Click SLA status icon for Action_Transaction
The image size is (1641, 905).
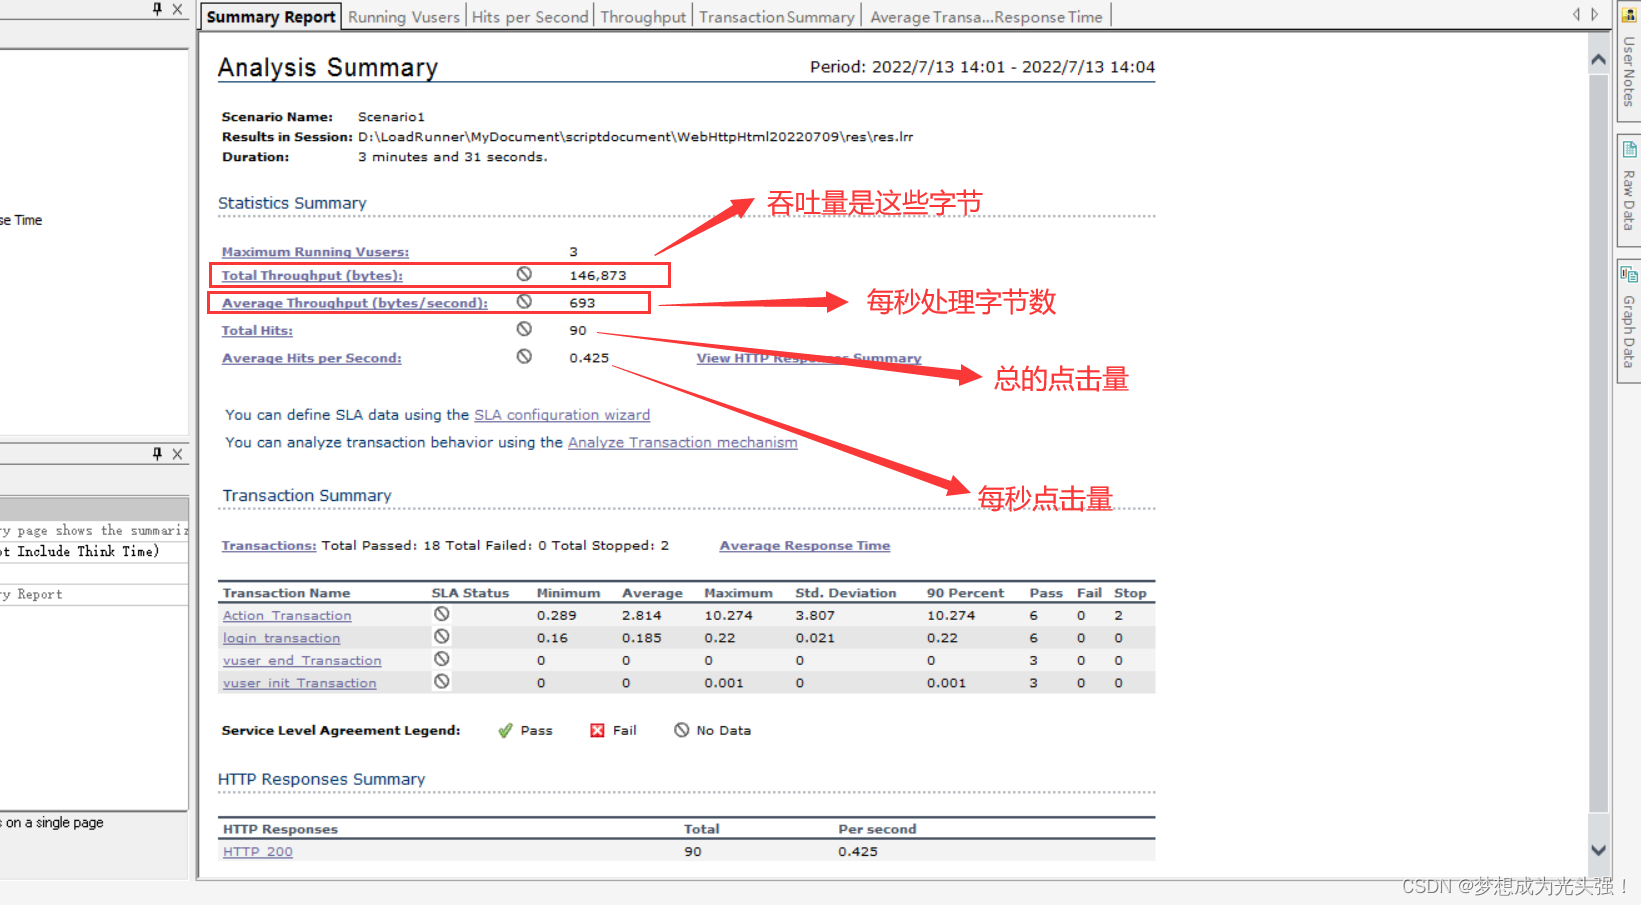tap(442, 614)
